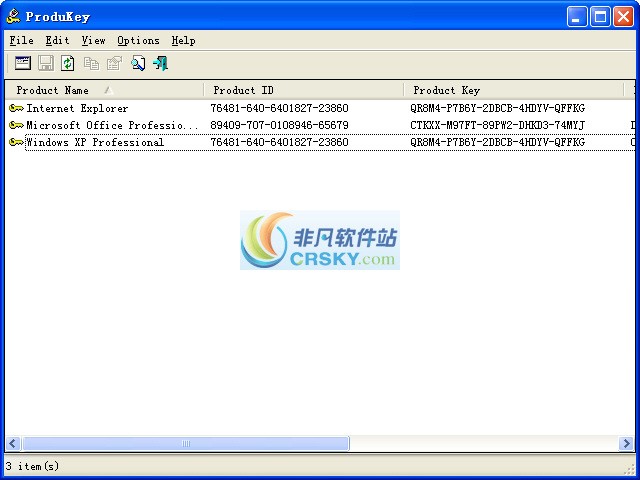Select the Windows XP Professional row
640x480 pixels.
click(320, 142)
